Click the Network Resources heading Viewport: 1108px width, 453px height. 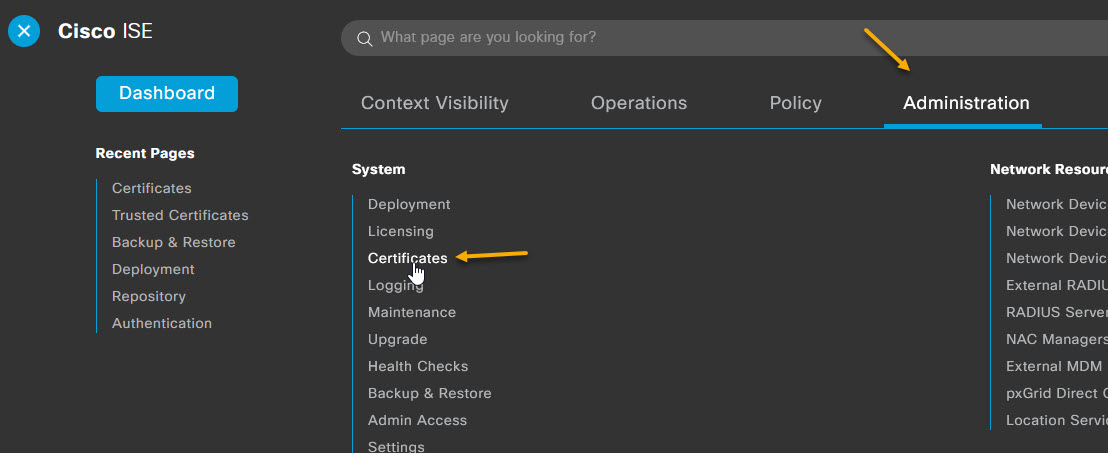click(1049, 170)
